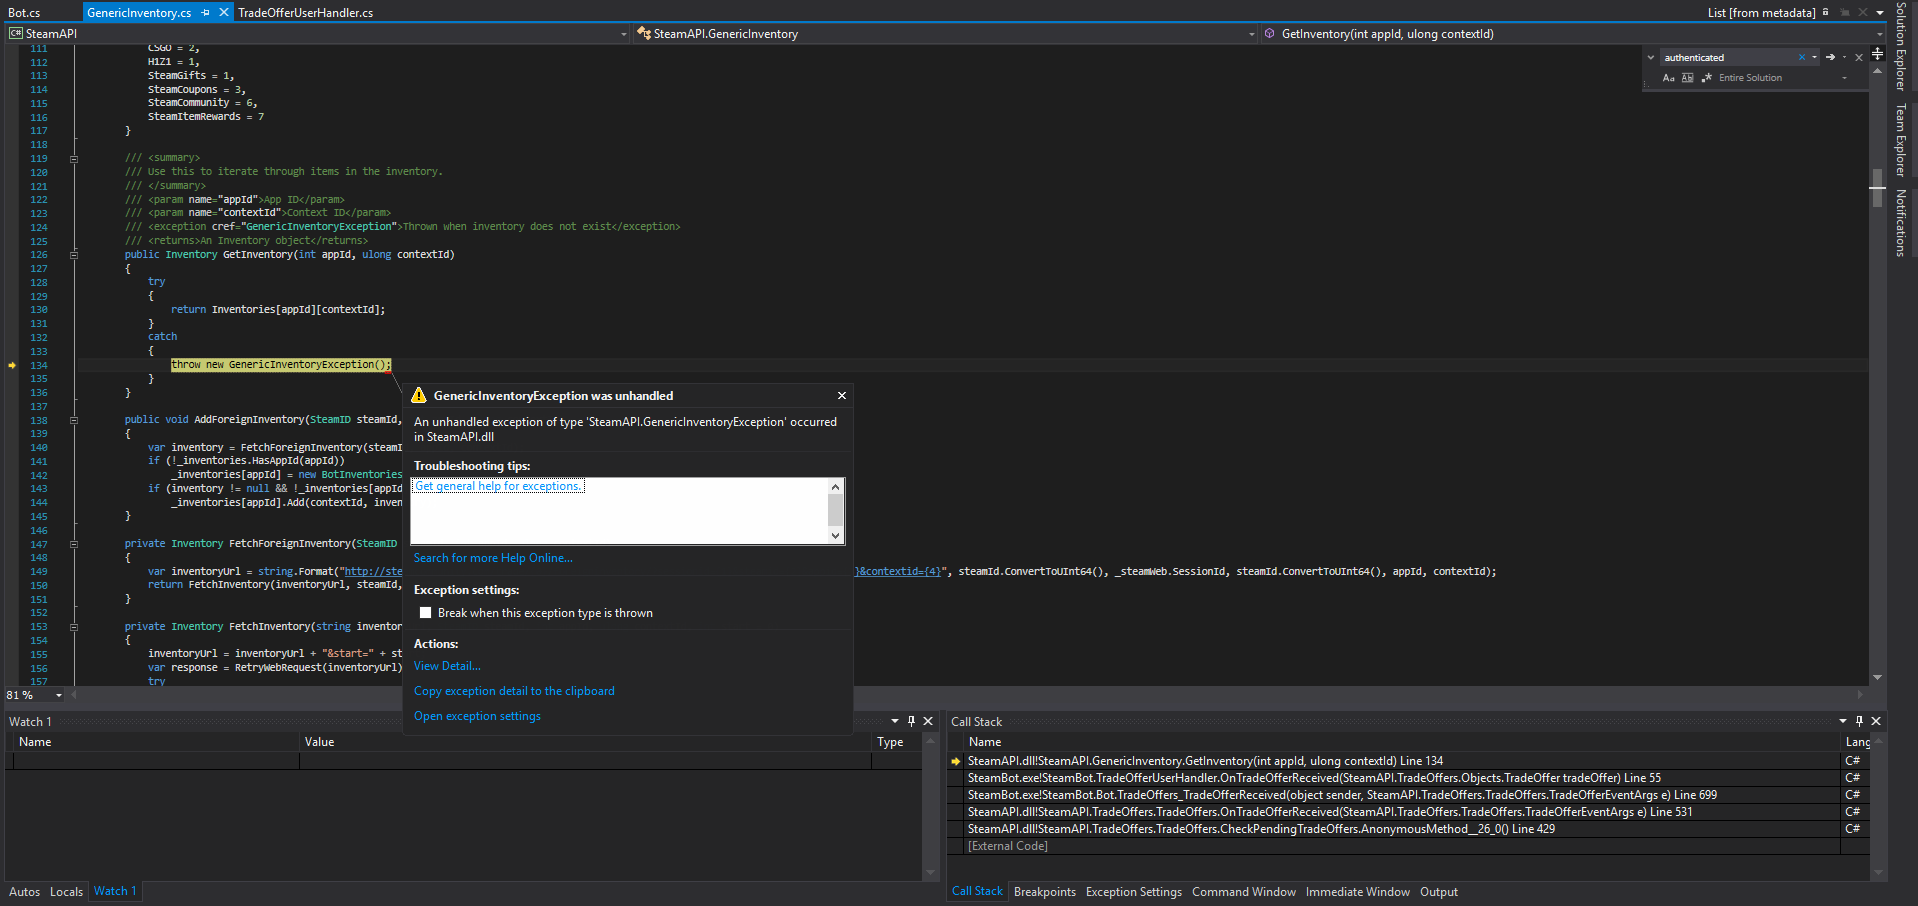This screenshot has height=906, width=1918.
Task: Switch to the Bot.cs tab
Action: click(x=25, y=13)
